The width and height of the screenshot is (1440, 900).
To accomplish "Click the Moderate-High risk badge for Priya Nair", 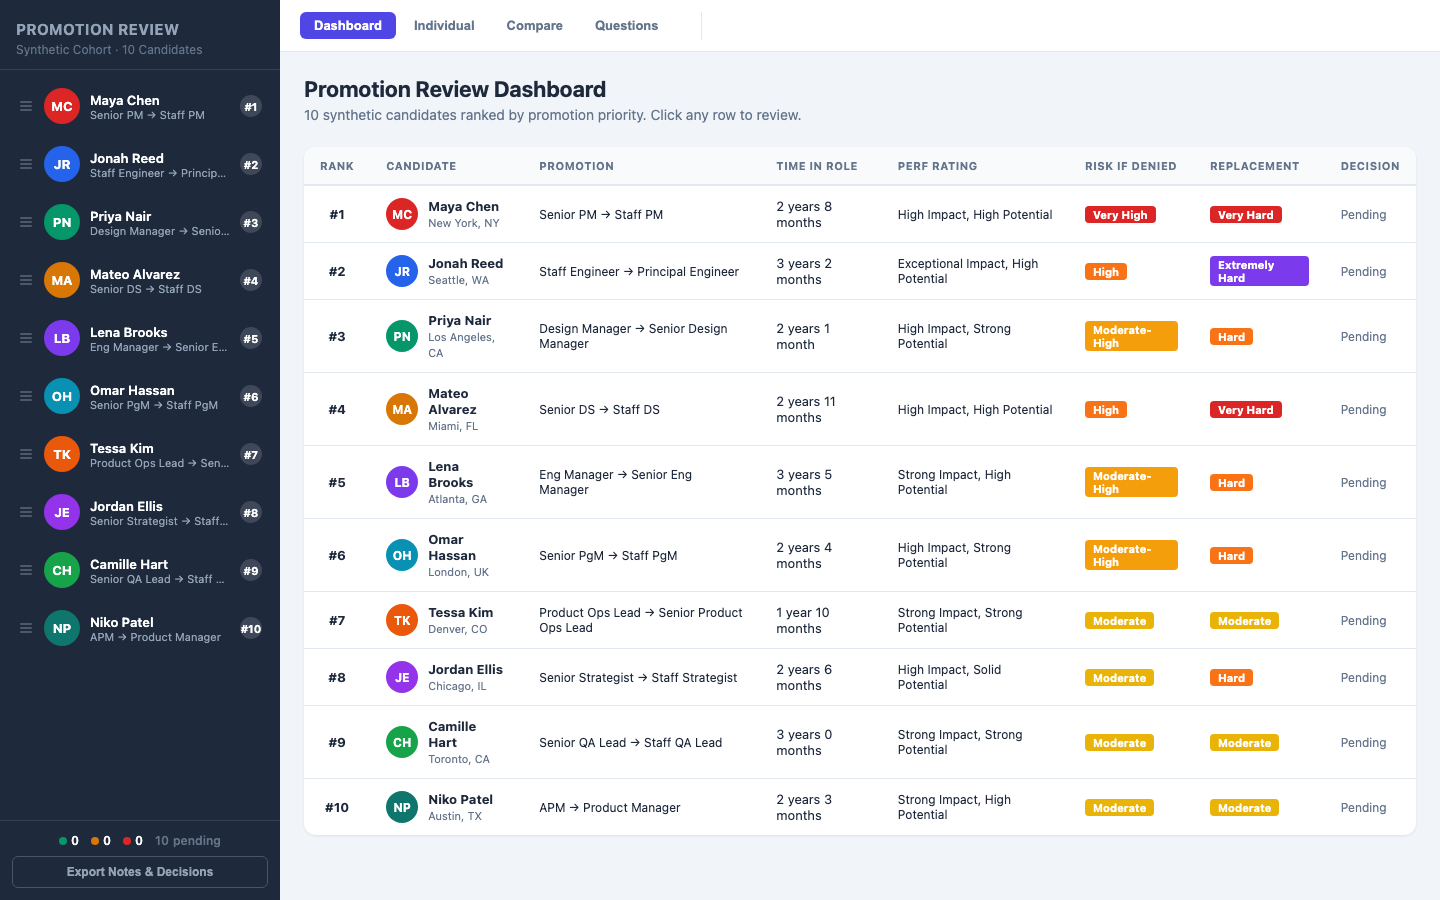I will click(1131, 336).
